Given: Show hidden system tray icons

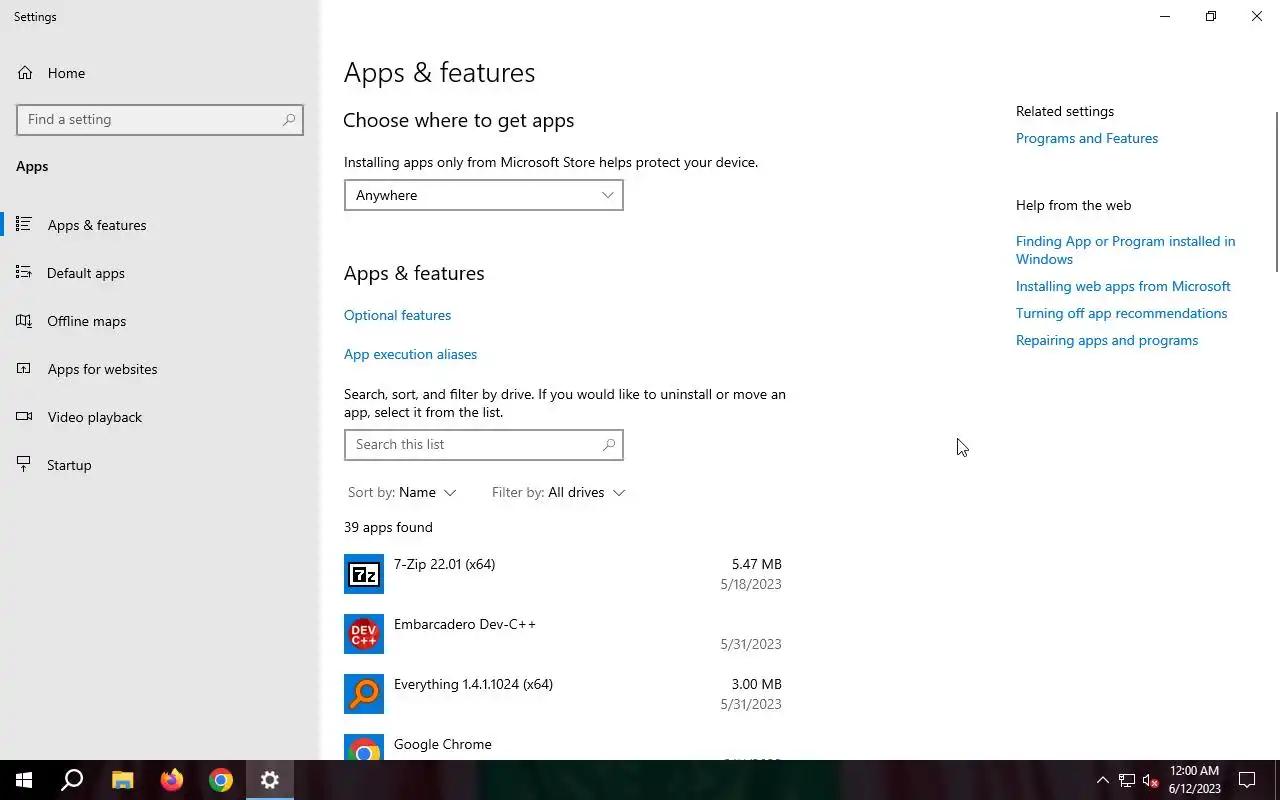Looking at the screenshot, I should click(x=1102, y=780).
